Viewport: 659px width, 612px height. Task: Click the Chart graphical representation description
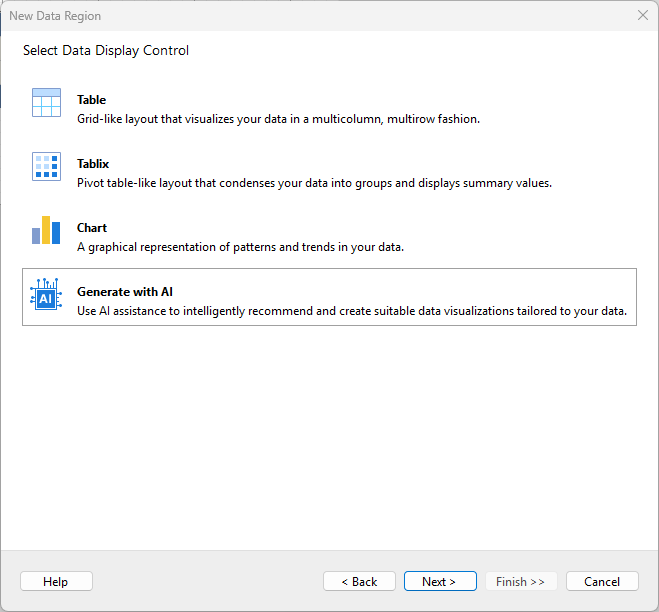(240, 247)
